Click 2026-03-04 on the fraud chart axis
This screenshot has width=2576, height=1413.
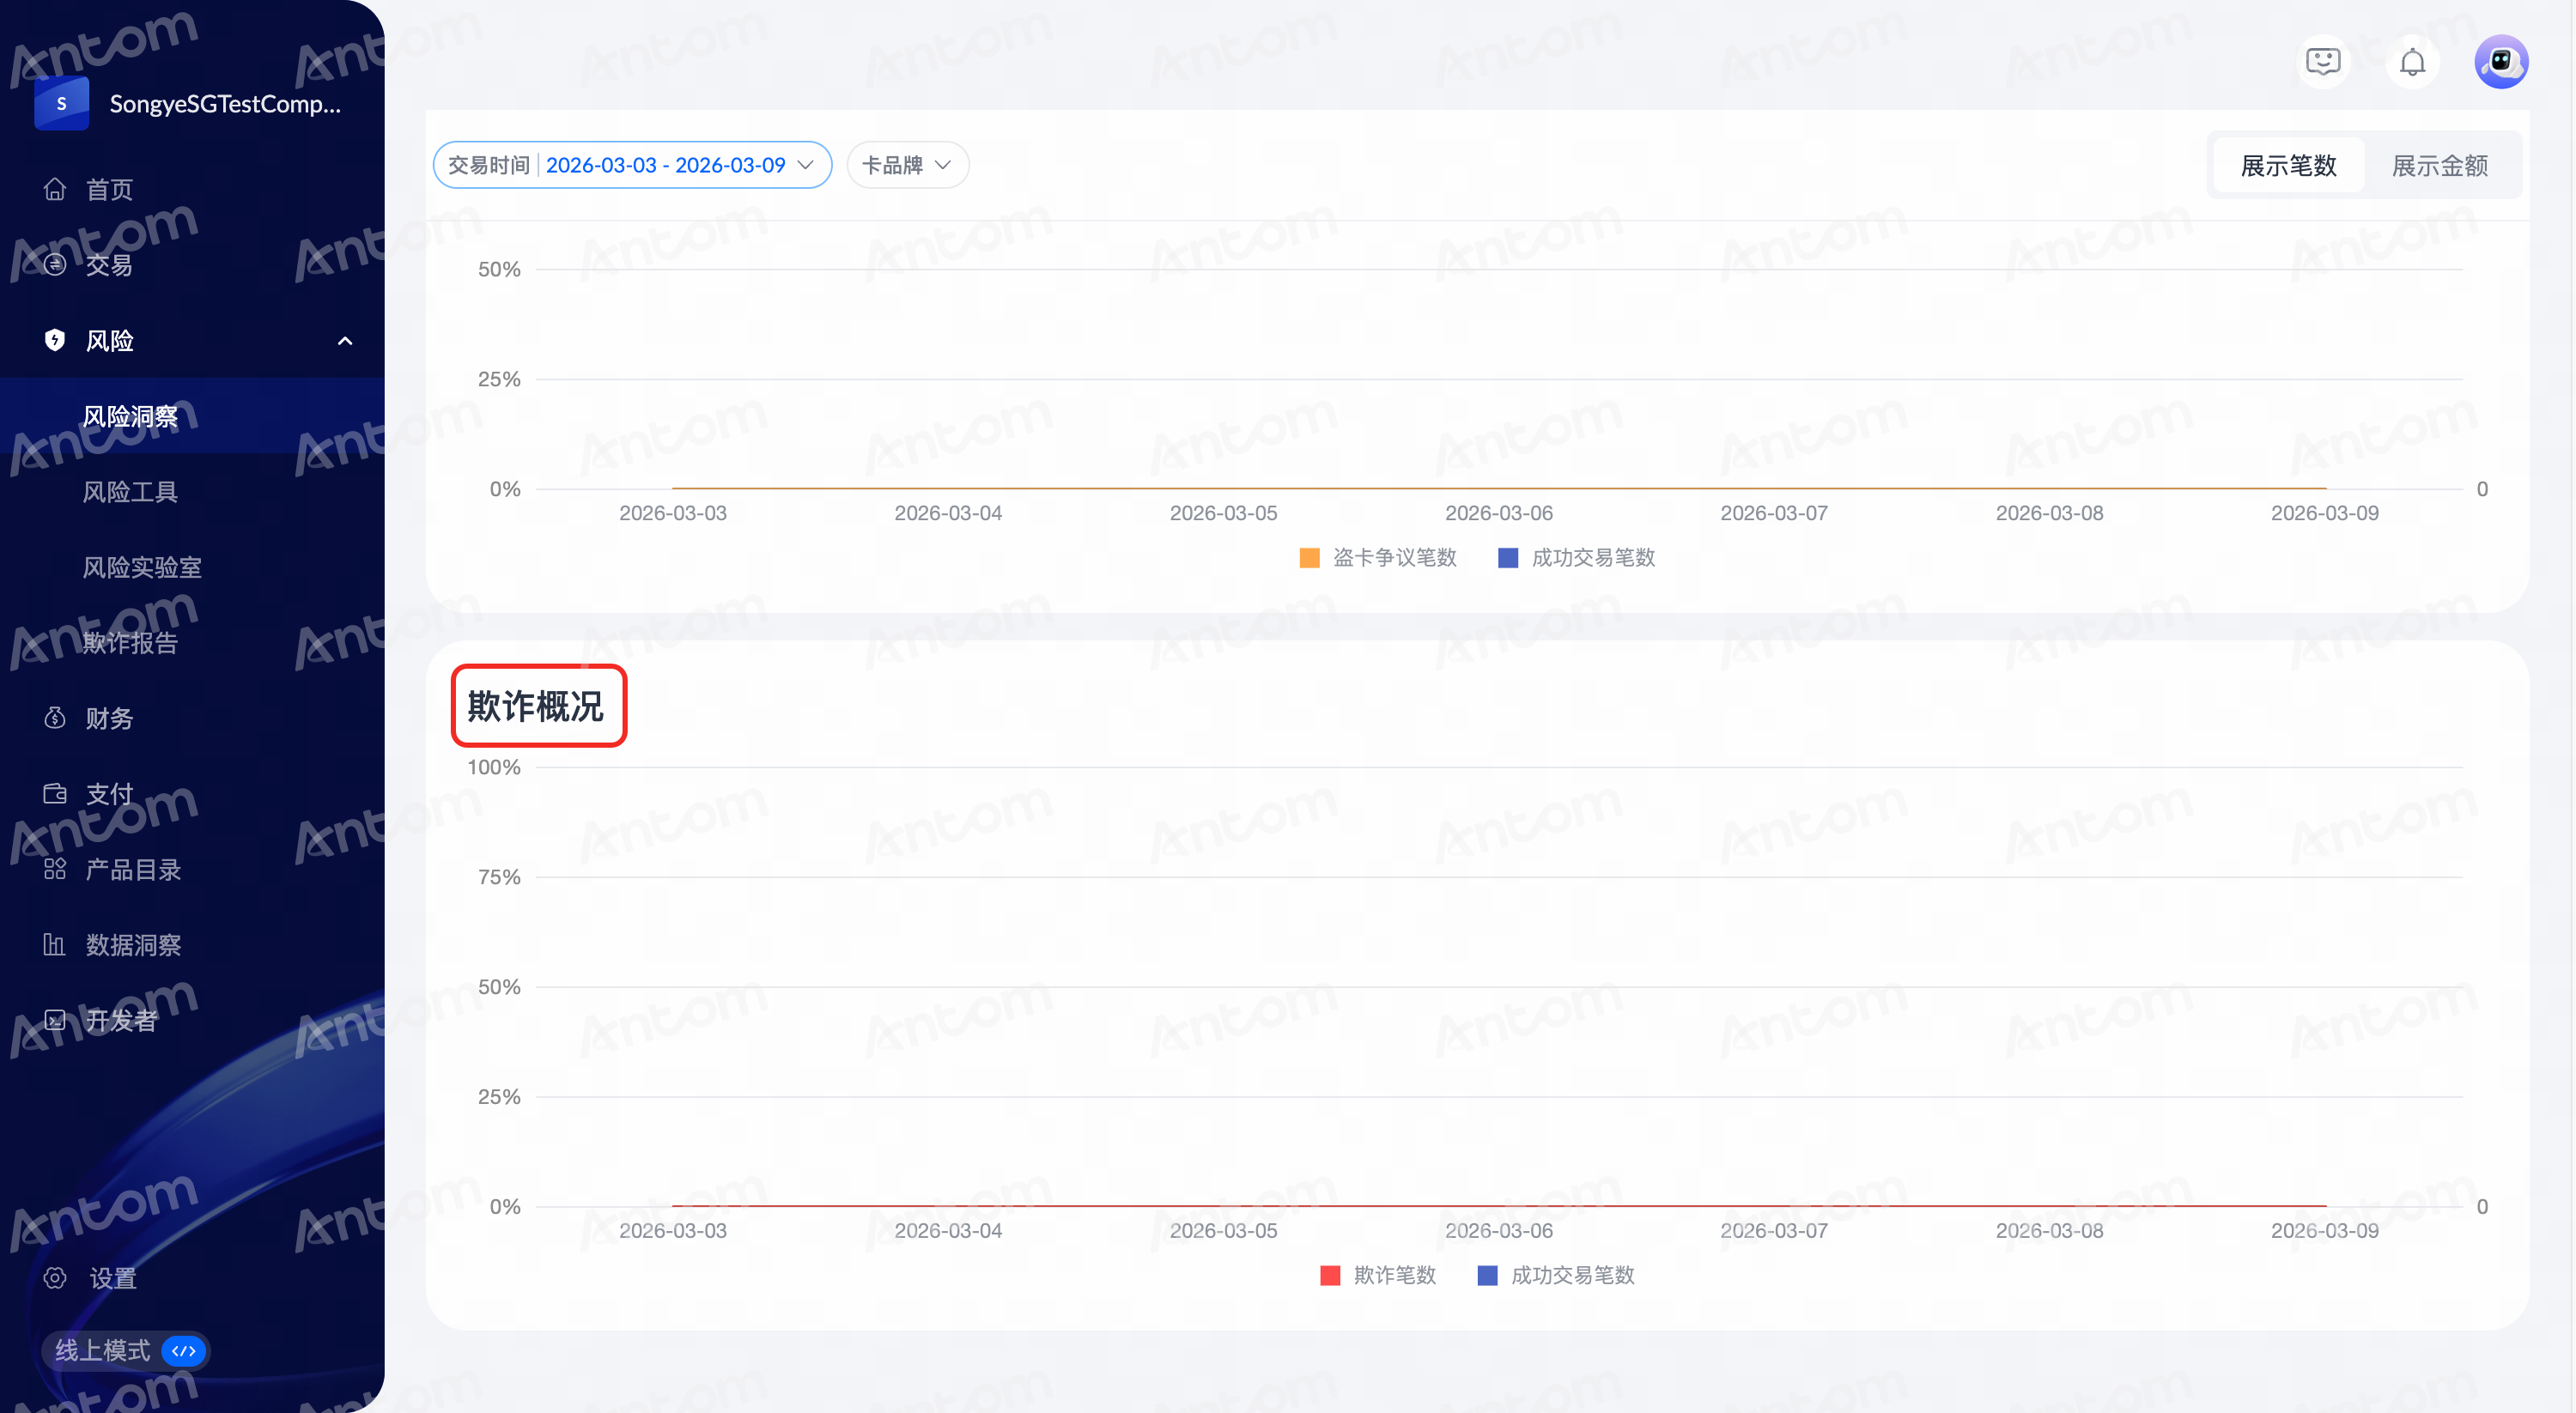948,1230
